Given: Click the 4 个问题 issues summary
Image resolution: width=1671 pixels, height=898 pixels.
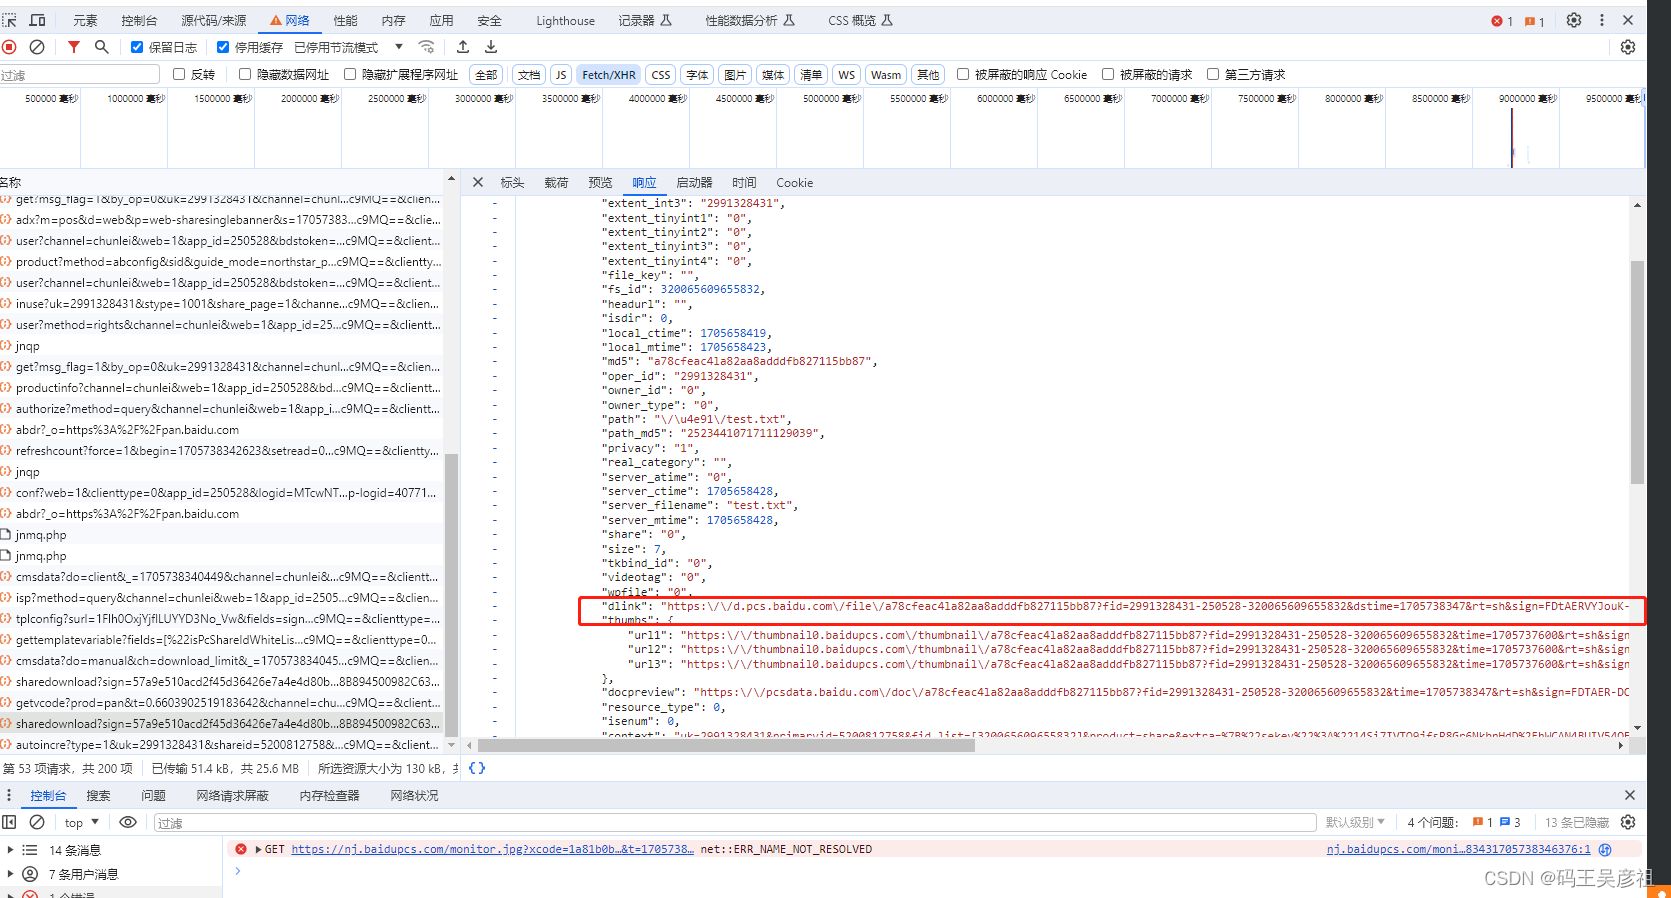Looking at the screenshot, I should (x=1433, y=822).
